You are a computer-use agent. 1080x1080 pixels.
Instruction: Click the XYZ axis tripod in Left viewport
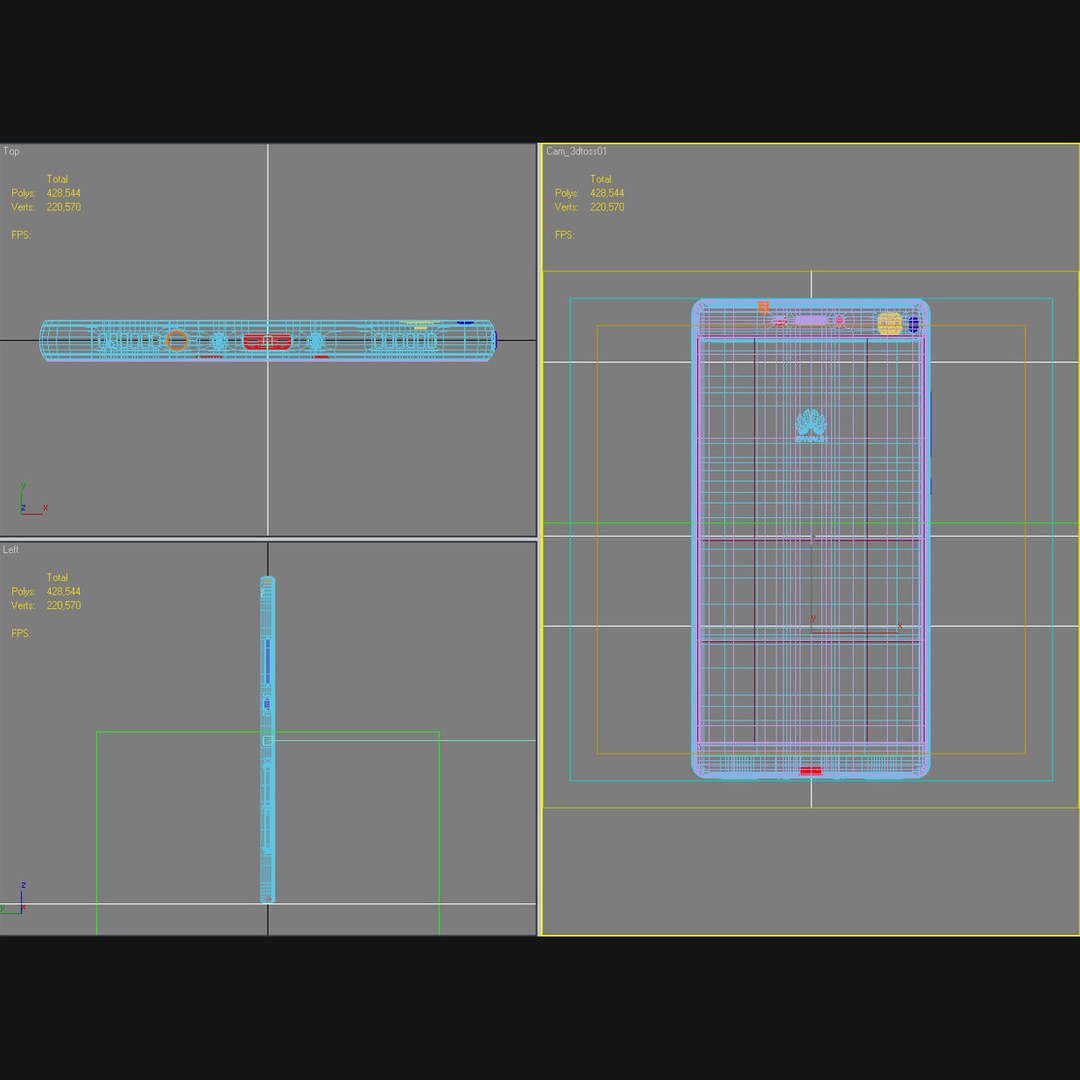[15, 898]
